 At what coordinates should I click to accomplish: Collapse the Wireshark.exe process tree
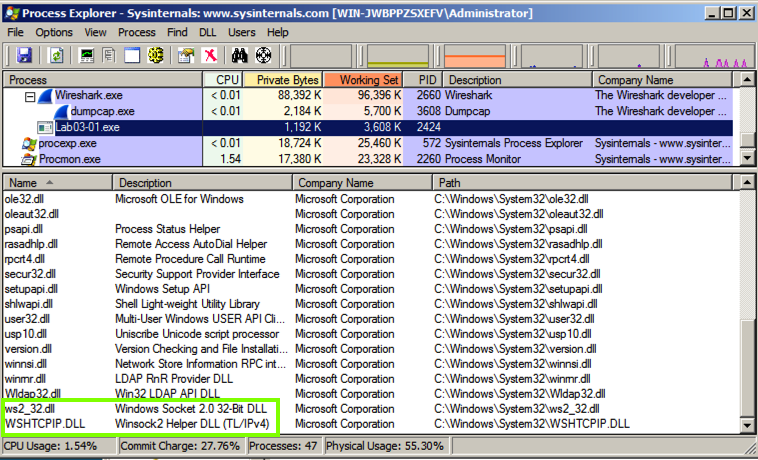[30, 96]
